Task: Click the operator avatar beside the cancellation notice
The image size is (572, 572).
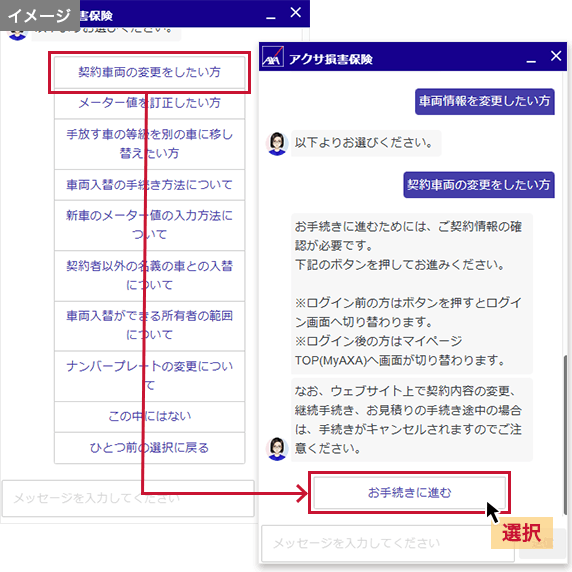Action: (277, 449)
